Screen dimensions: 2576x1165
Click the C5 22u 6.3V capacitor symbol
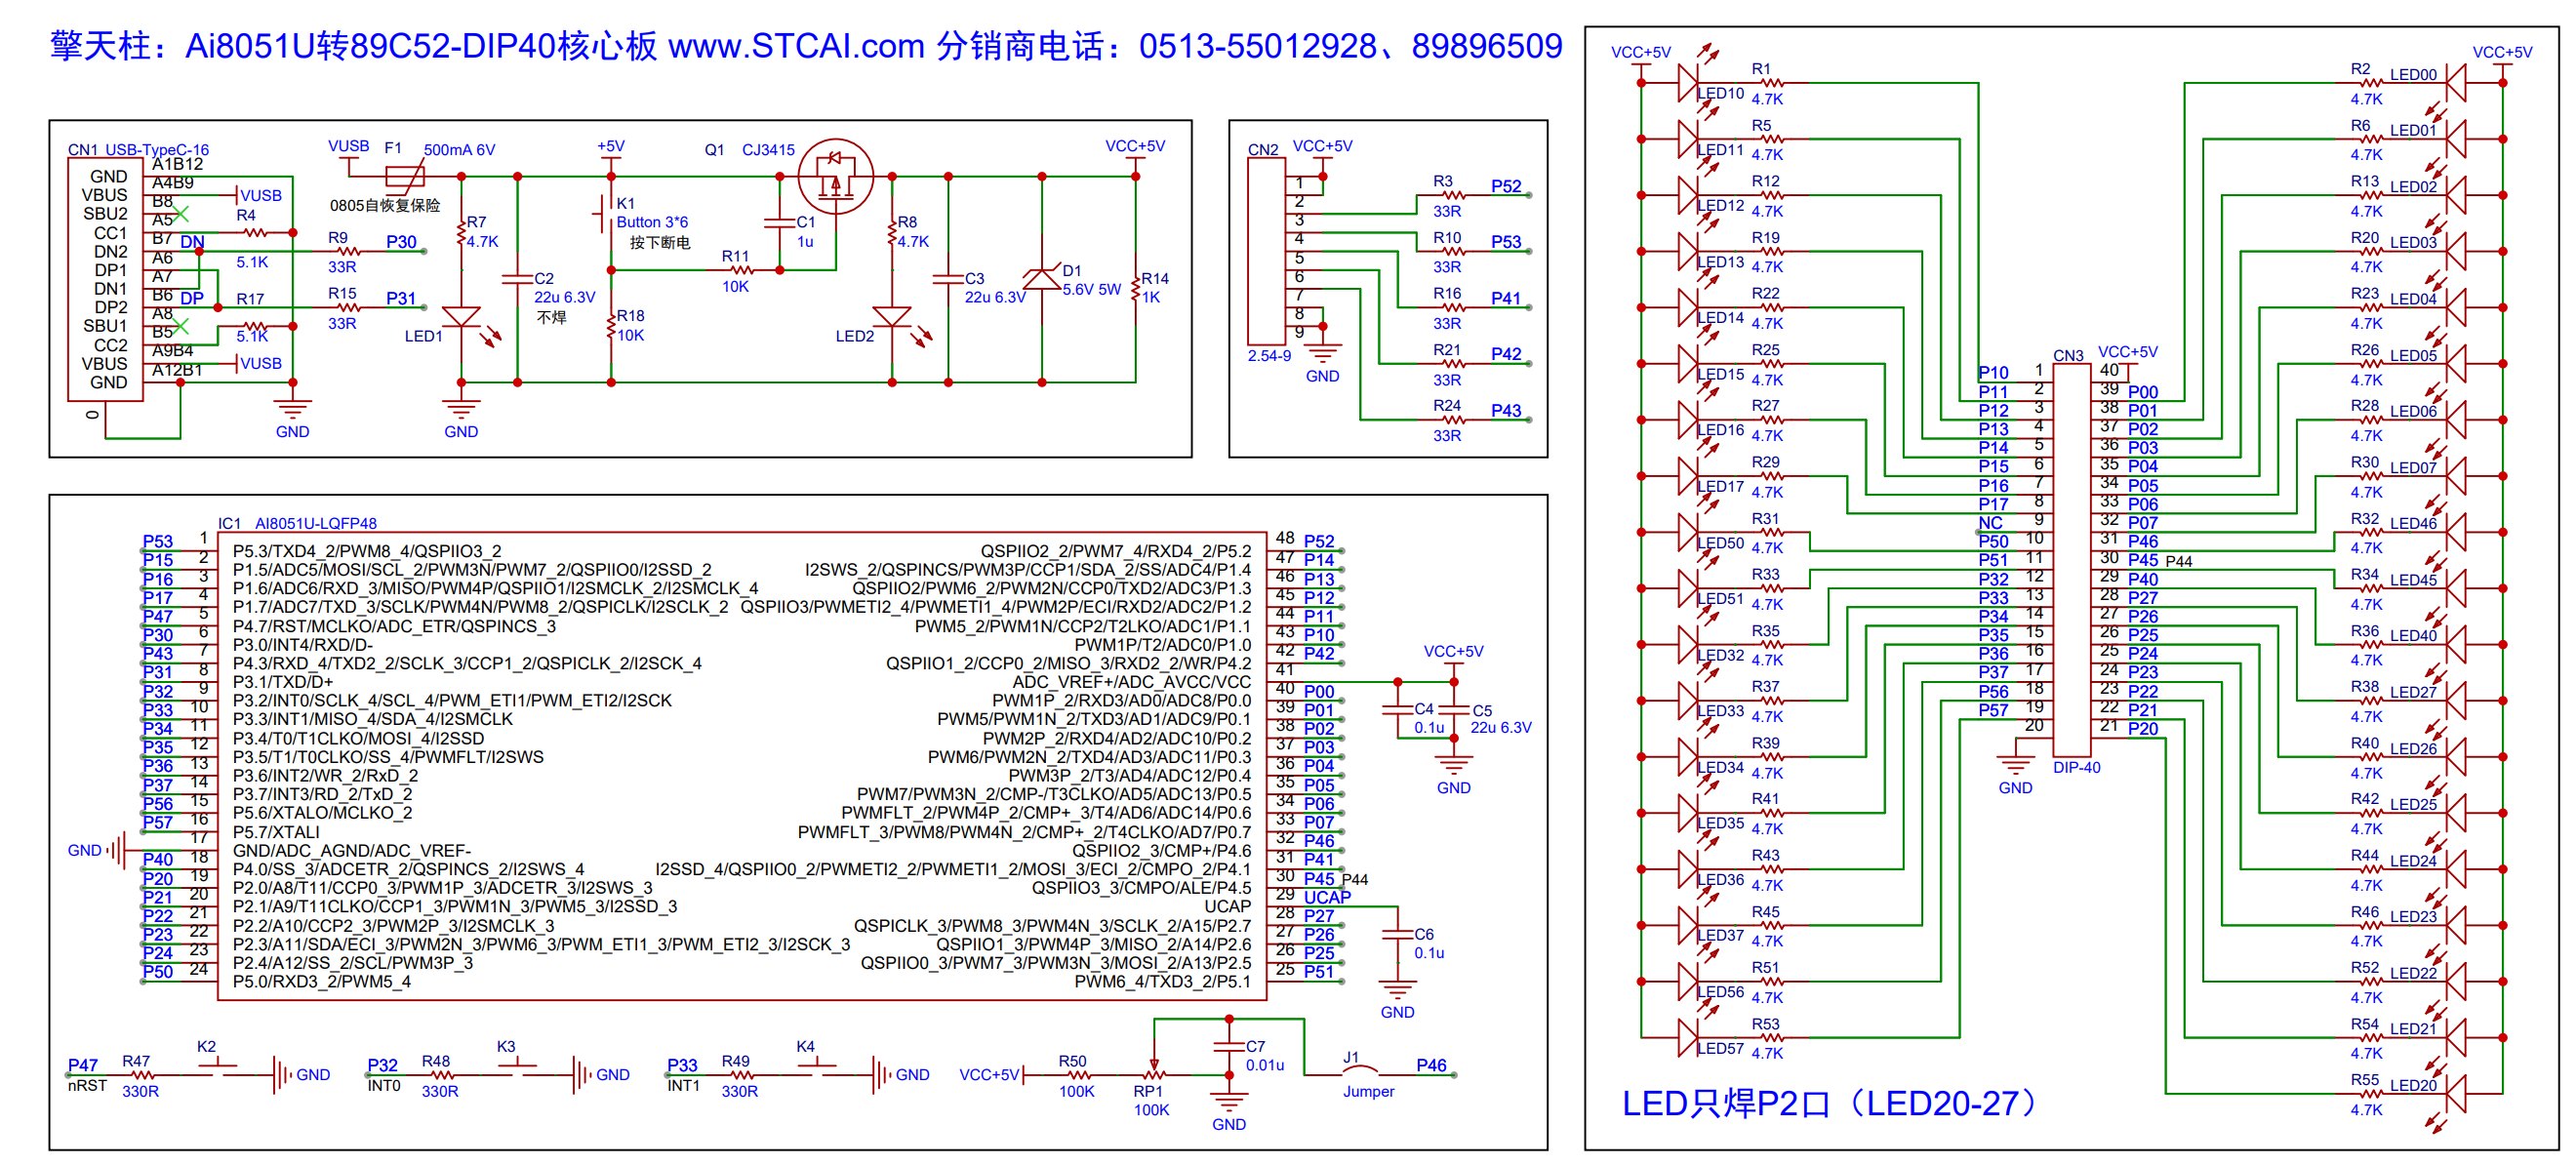pos(1454,710)
